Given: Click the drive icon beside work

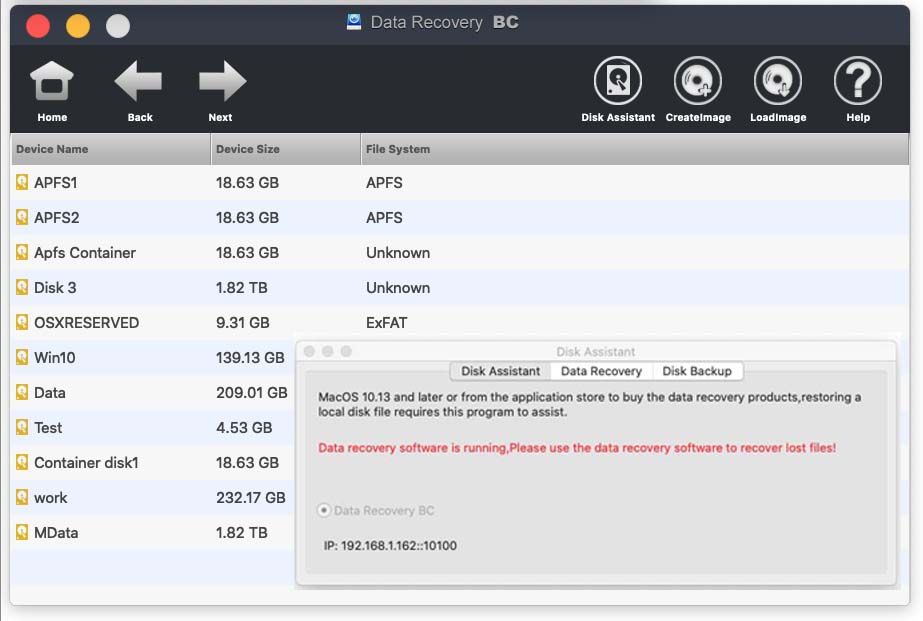Looking at the screenshot, I should tap(22, 497).
